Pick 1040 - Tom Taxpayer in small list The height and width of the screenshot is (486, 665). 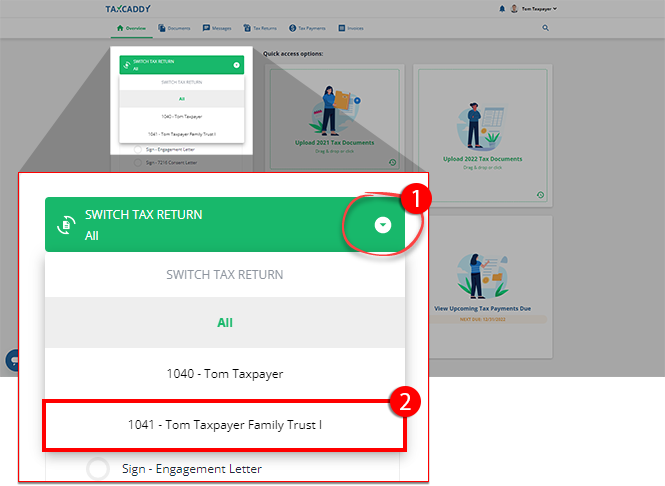pos(182,116)
